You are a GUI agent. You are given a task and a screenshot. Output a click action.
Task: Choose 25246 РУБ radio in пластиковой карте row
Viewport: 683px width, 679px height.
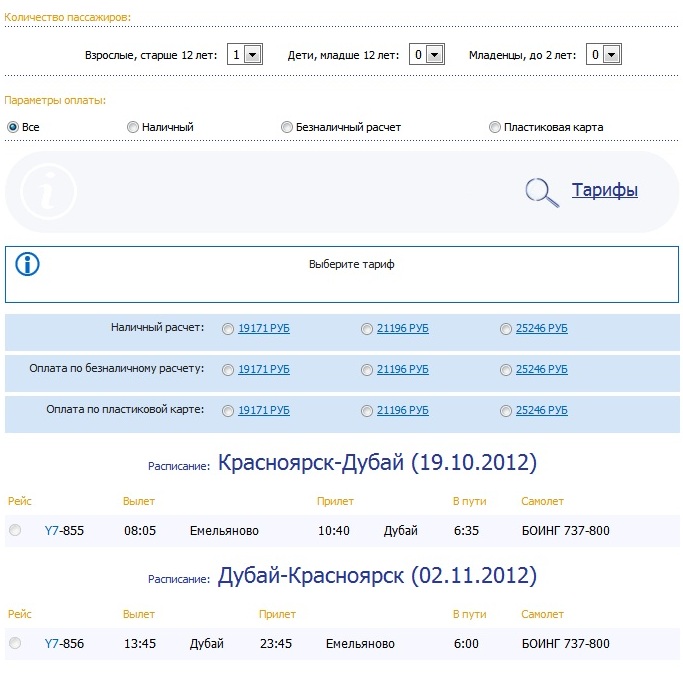coord(506,410)
